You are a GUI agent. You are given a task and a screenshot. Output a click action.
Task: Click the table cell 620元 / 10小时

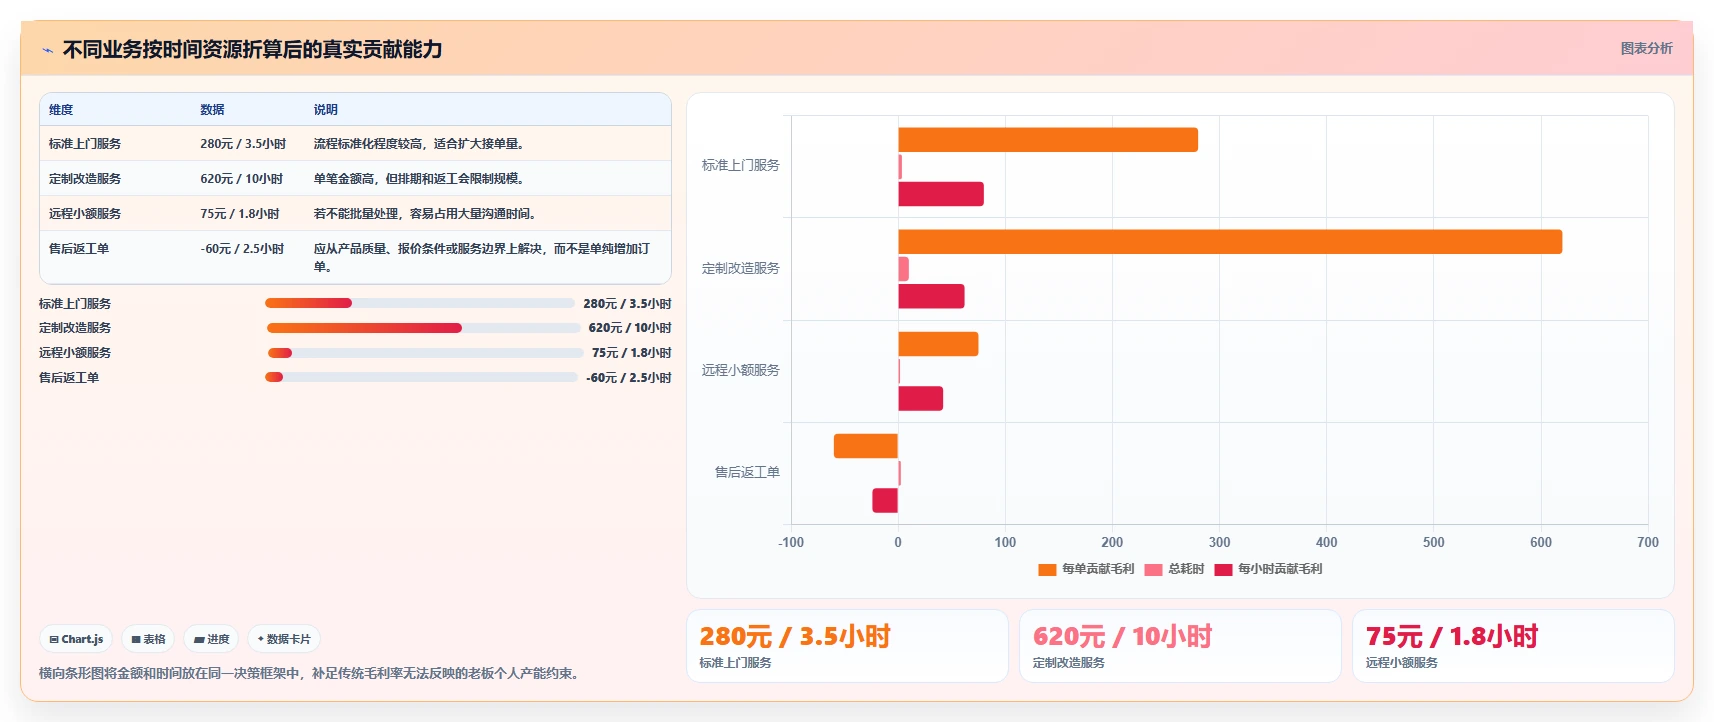click(241, 179)
